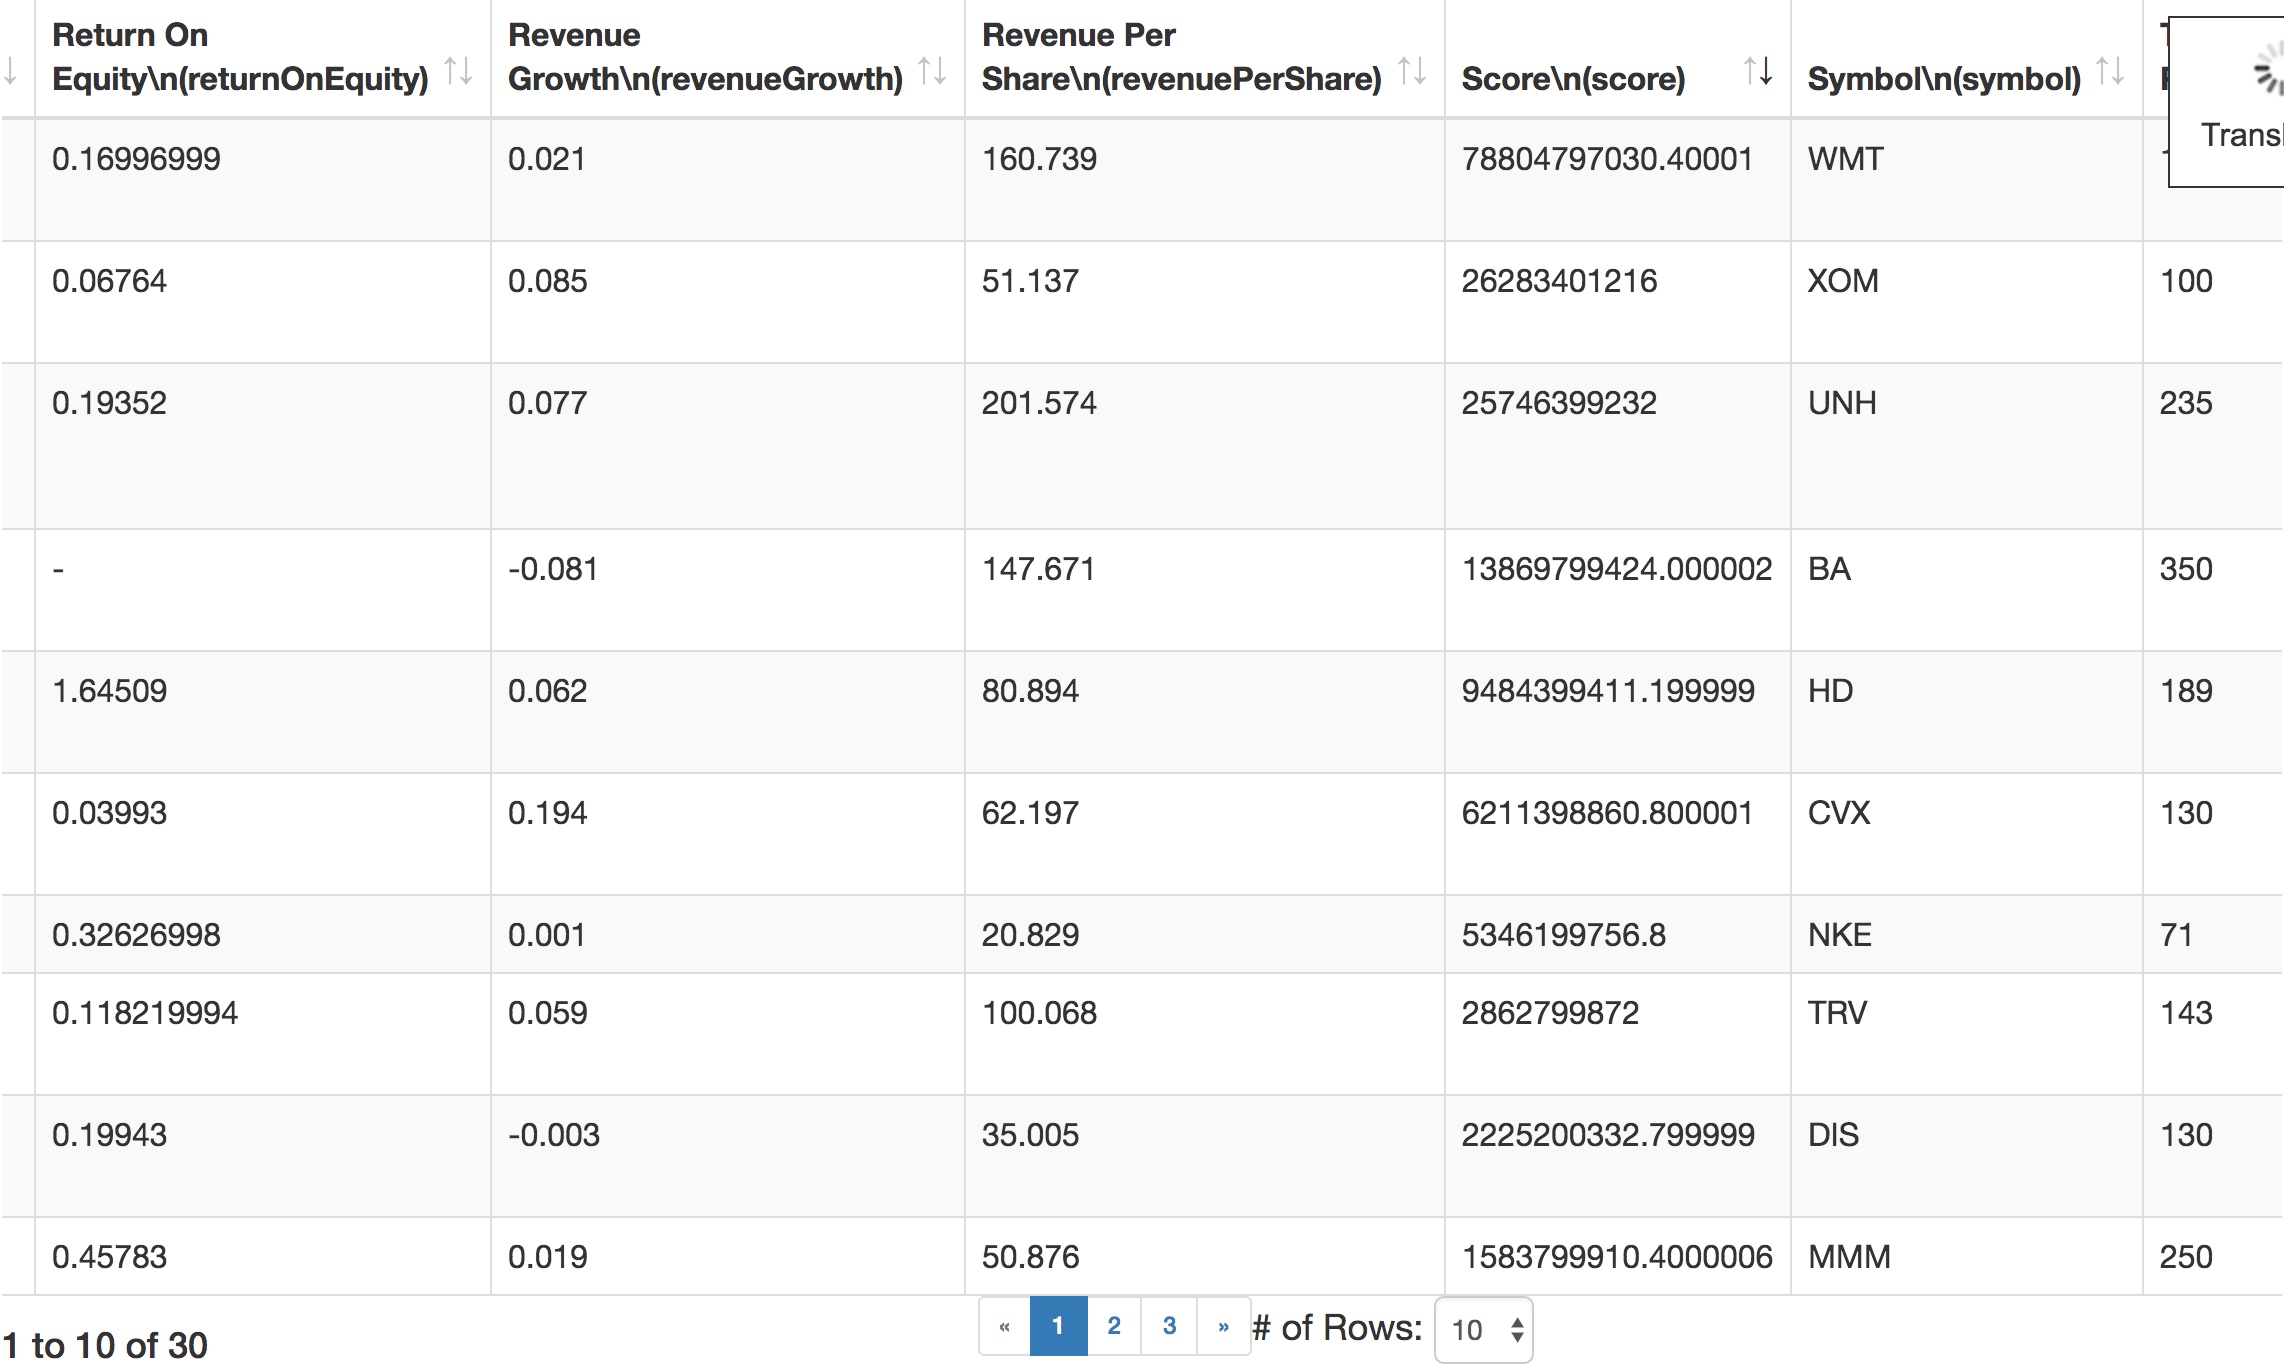Image resolution: width=2284 pixels, height=1372 pixels.
Task: Go to pagination page 3
Action: coord(1169,1326)
